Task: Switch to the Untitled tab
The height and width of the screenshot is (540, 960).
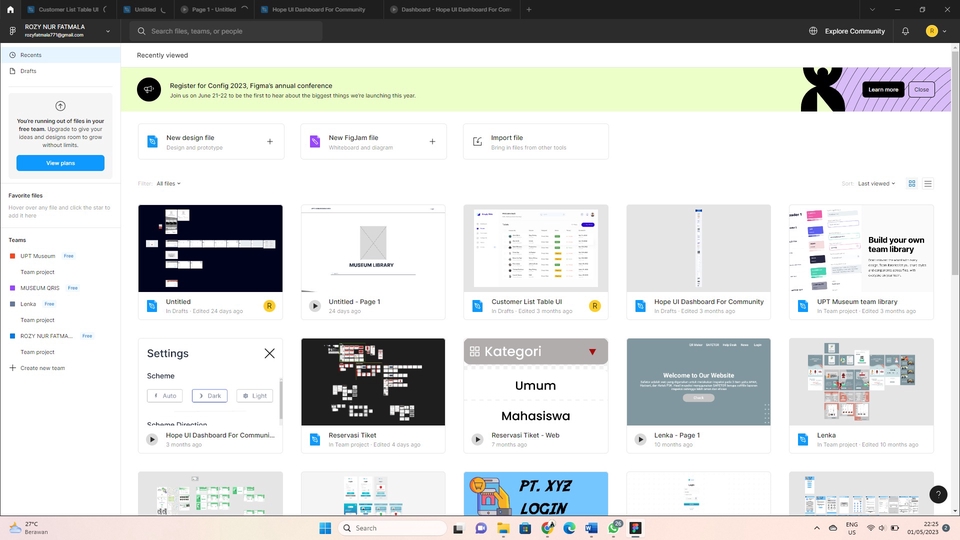Action: 145,9
